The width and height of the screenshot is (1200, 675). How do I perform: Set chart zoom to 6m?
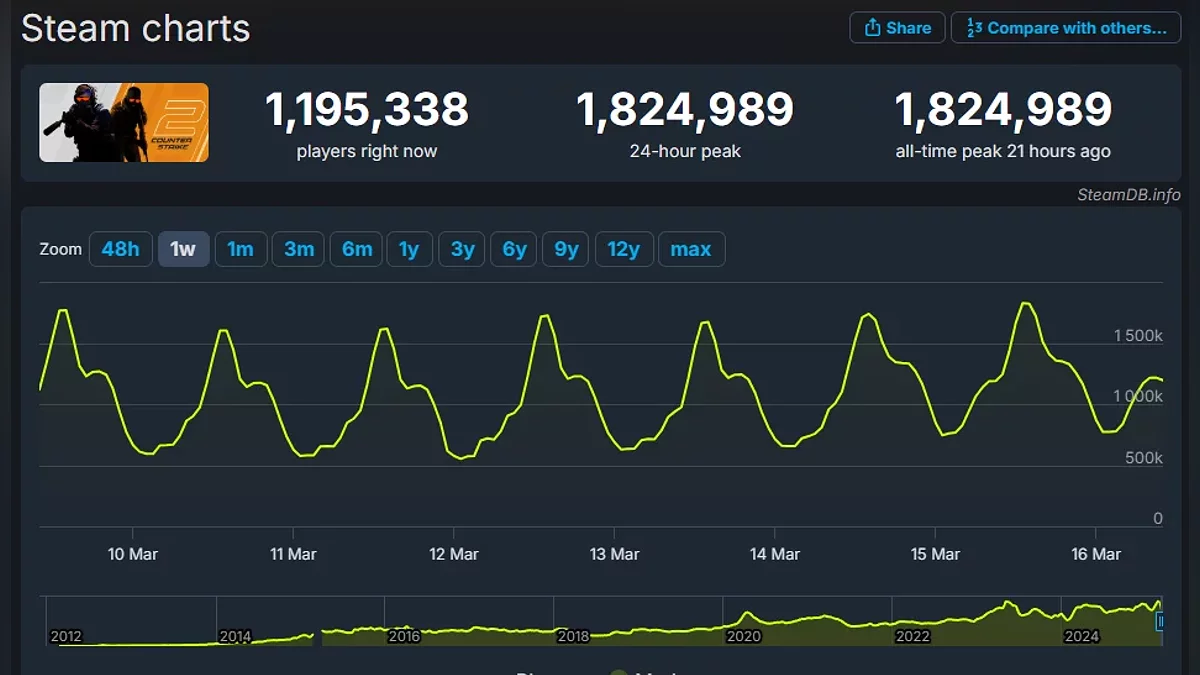point(357,249)
